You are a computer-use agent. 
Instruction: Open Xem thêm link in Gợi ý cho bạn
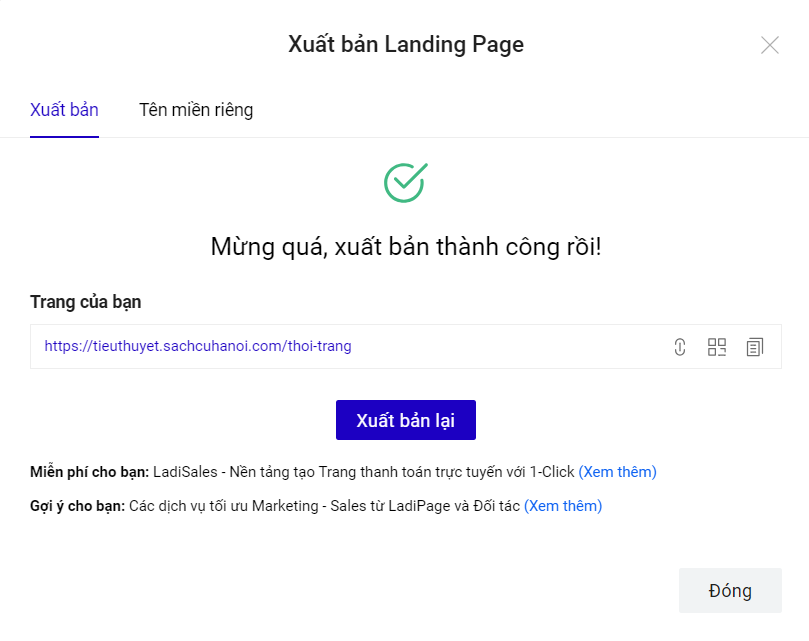click(x=563, y=505)
